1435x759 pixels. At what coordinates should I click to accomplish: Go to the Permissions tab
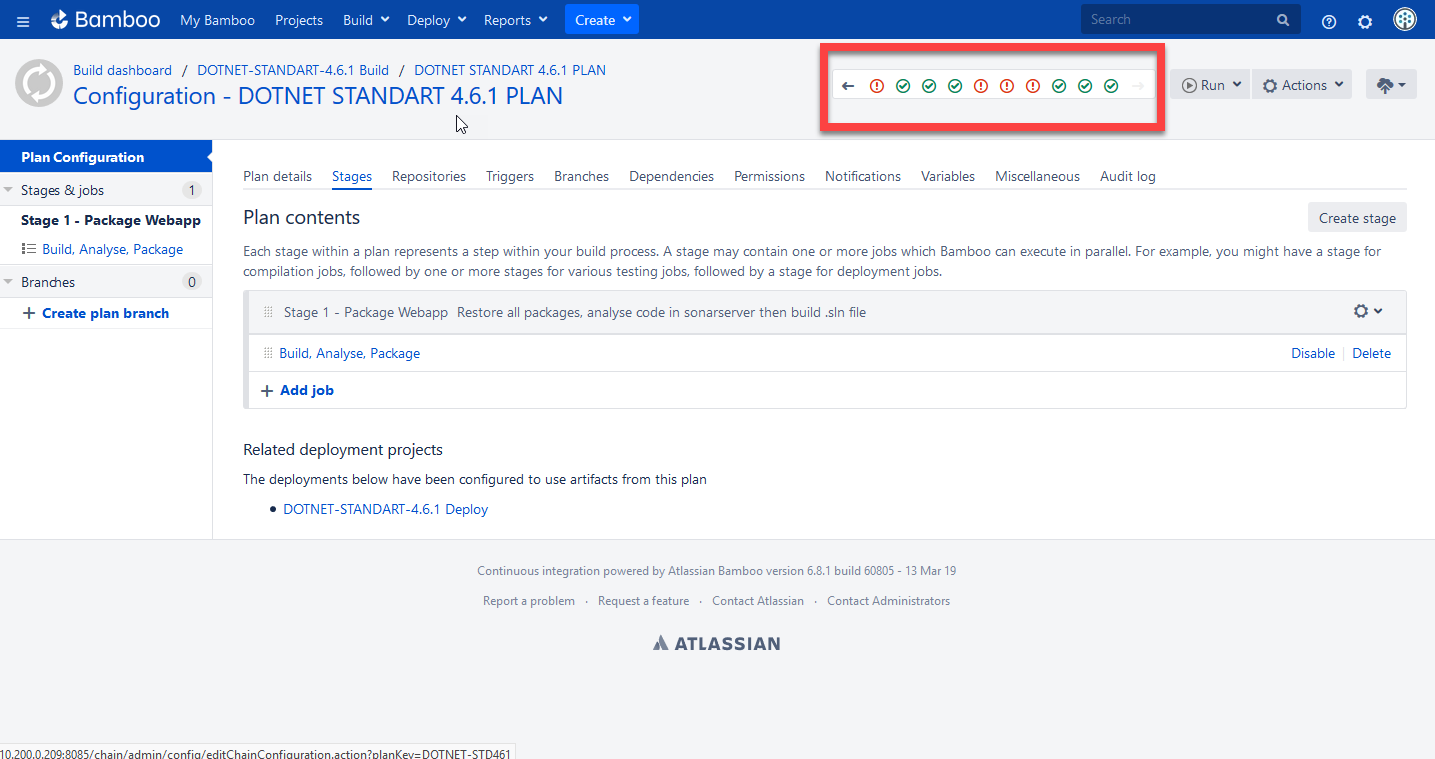(769, 177)
